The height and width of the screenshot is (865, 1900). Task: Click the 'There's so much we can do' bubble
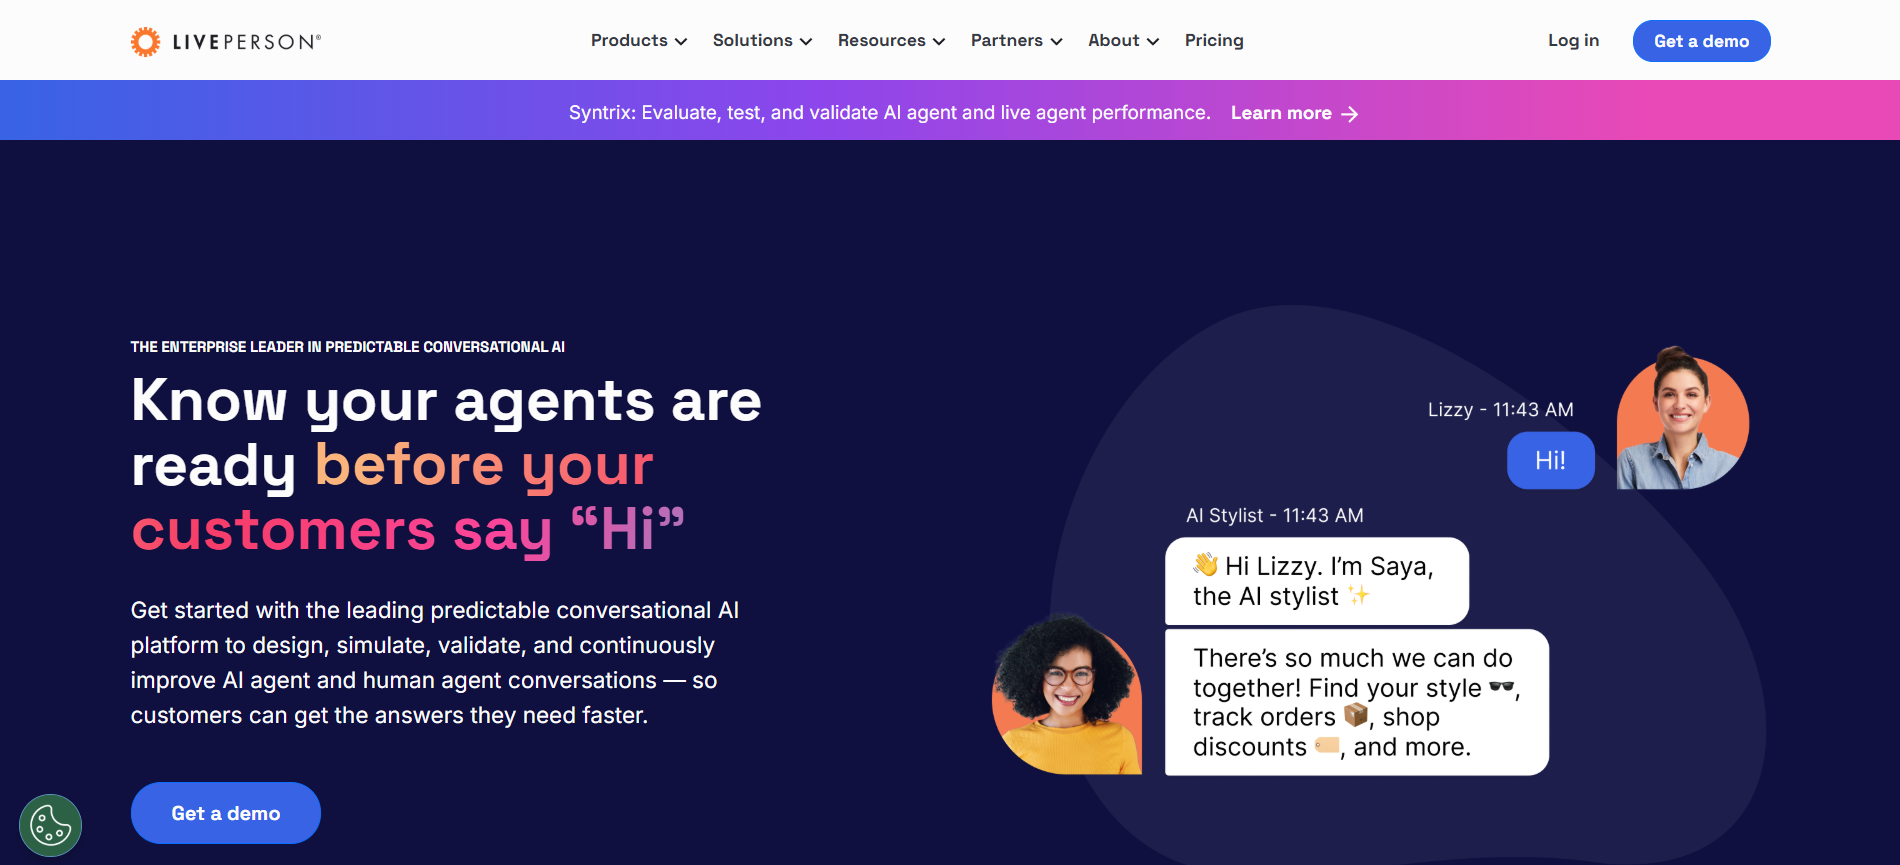coord(1357,702)
